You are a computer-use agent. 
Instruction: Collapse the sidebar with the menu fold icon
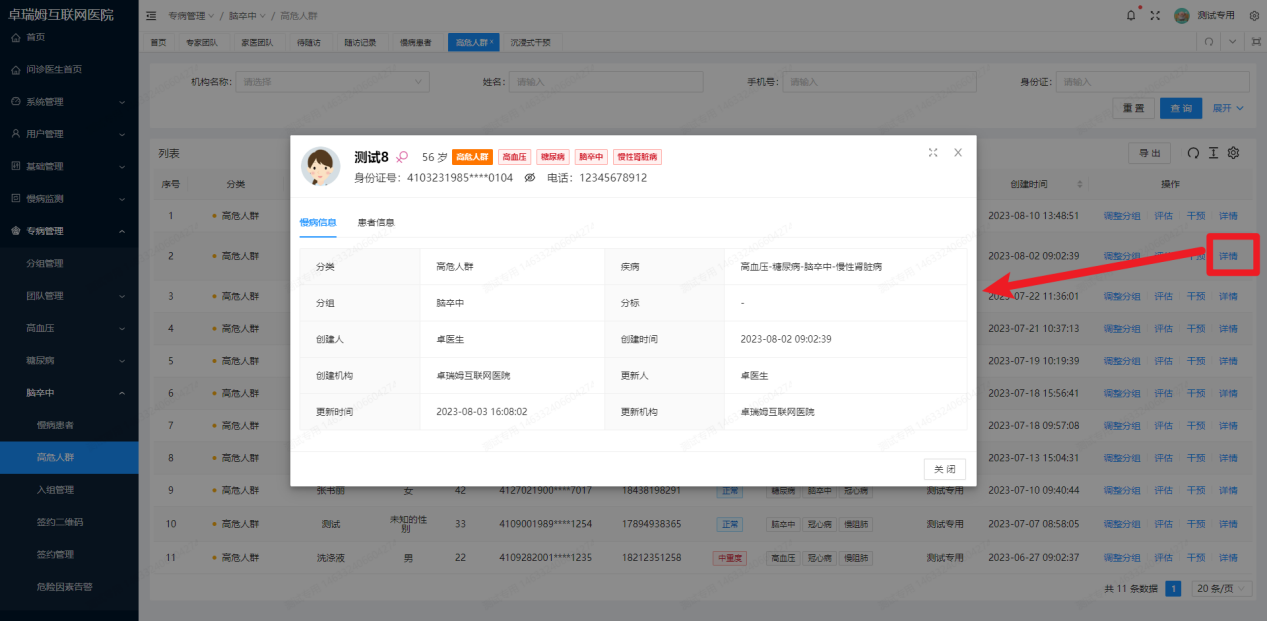click(x=151, y=16)
